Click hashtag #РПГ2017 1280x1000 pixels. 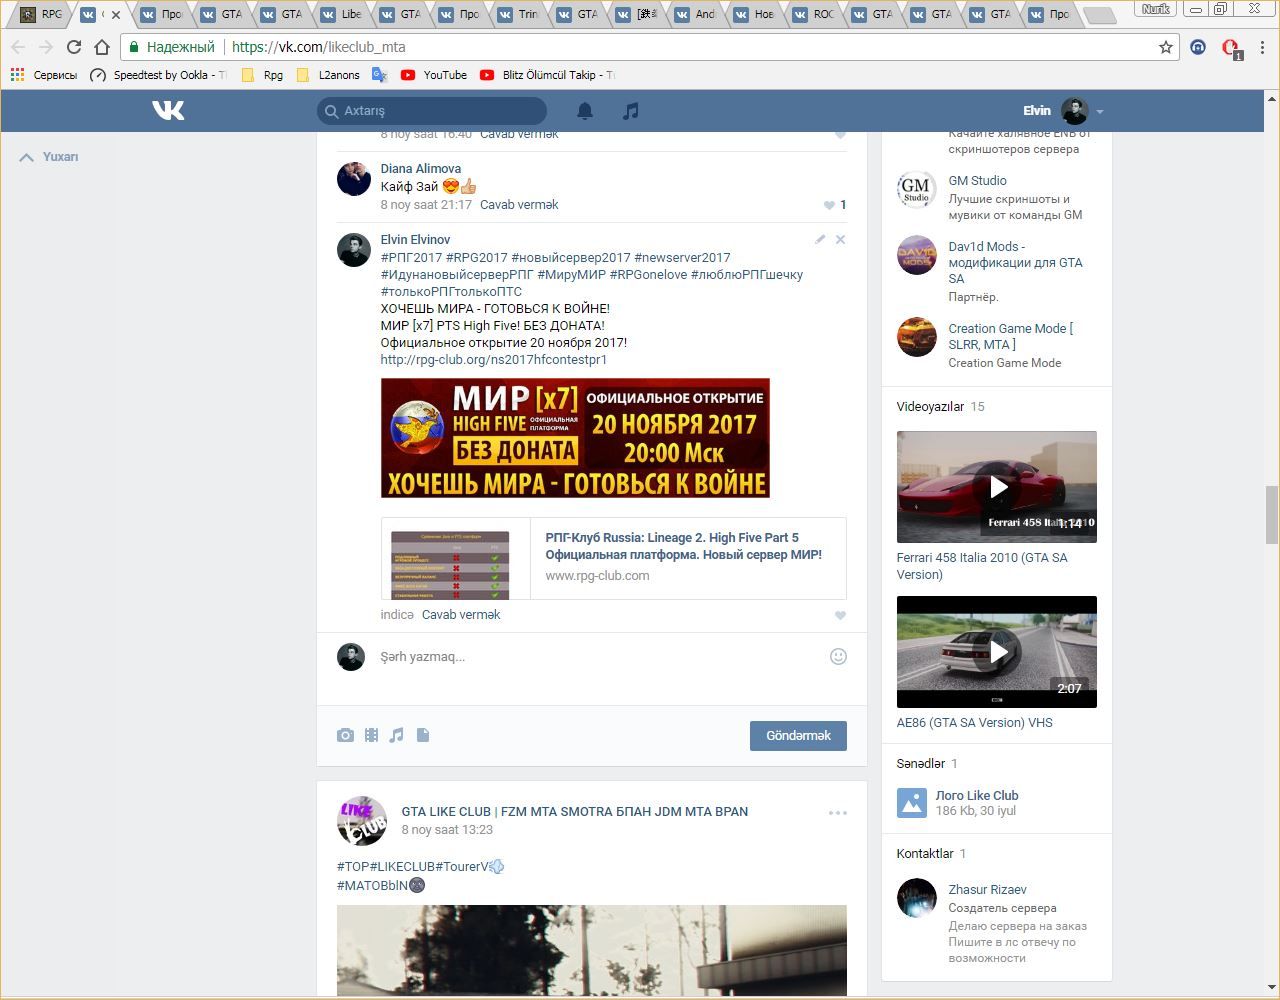[411, 257]
